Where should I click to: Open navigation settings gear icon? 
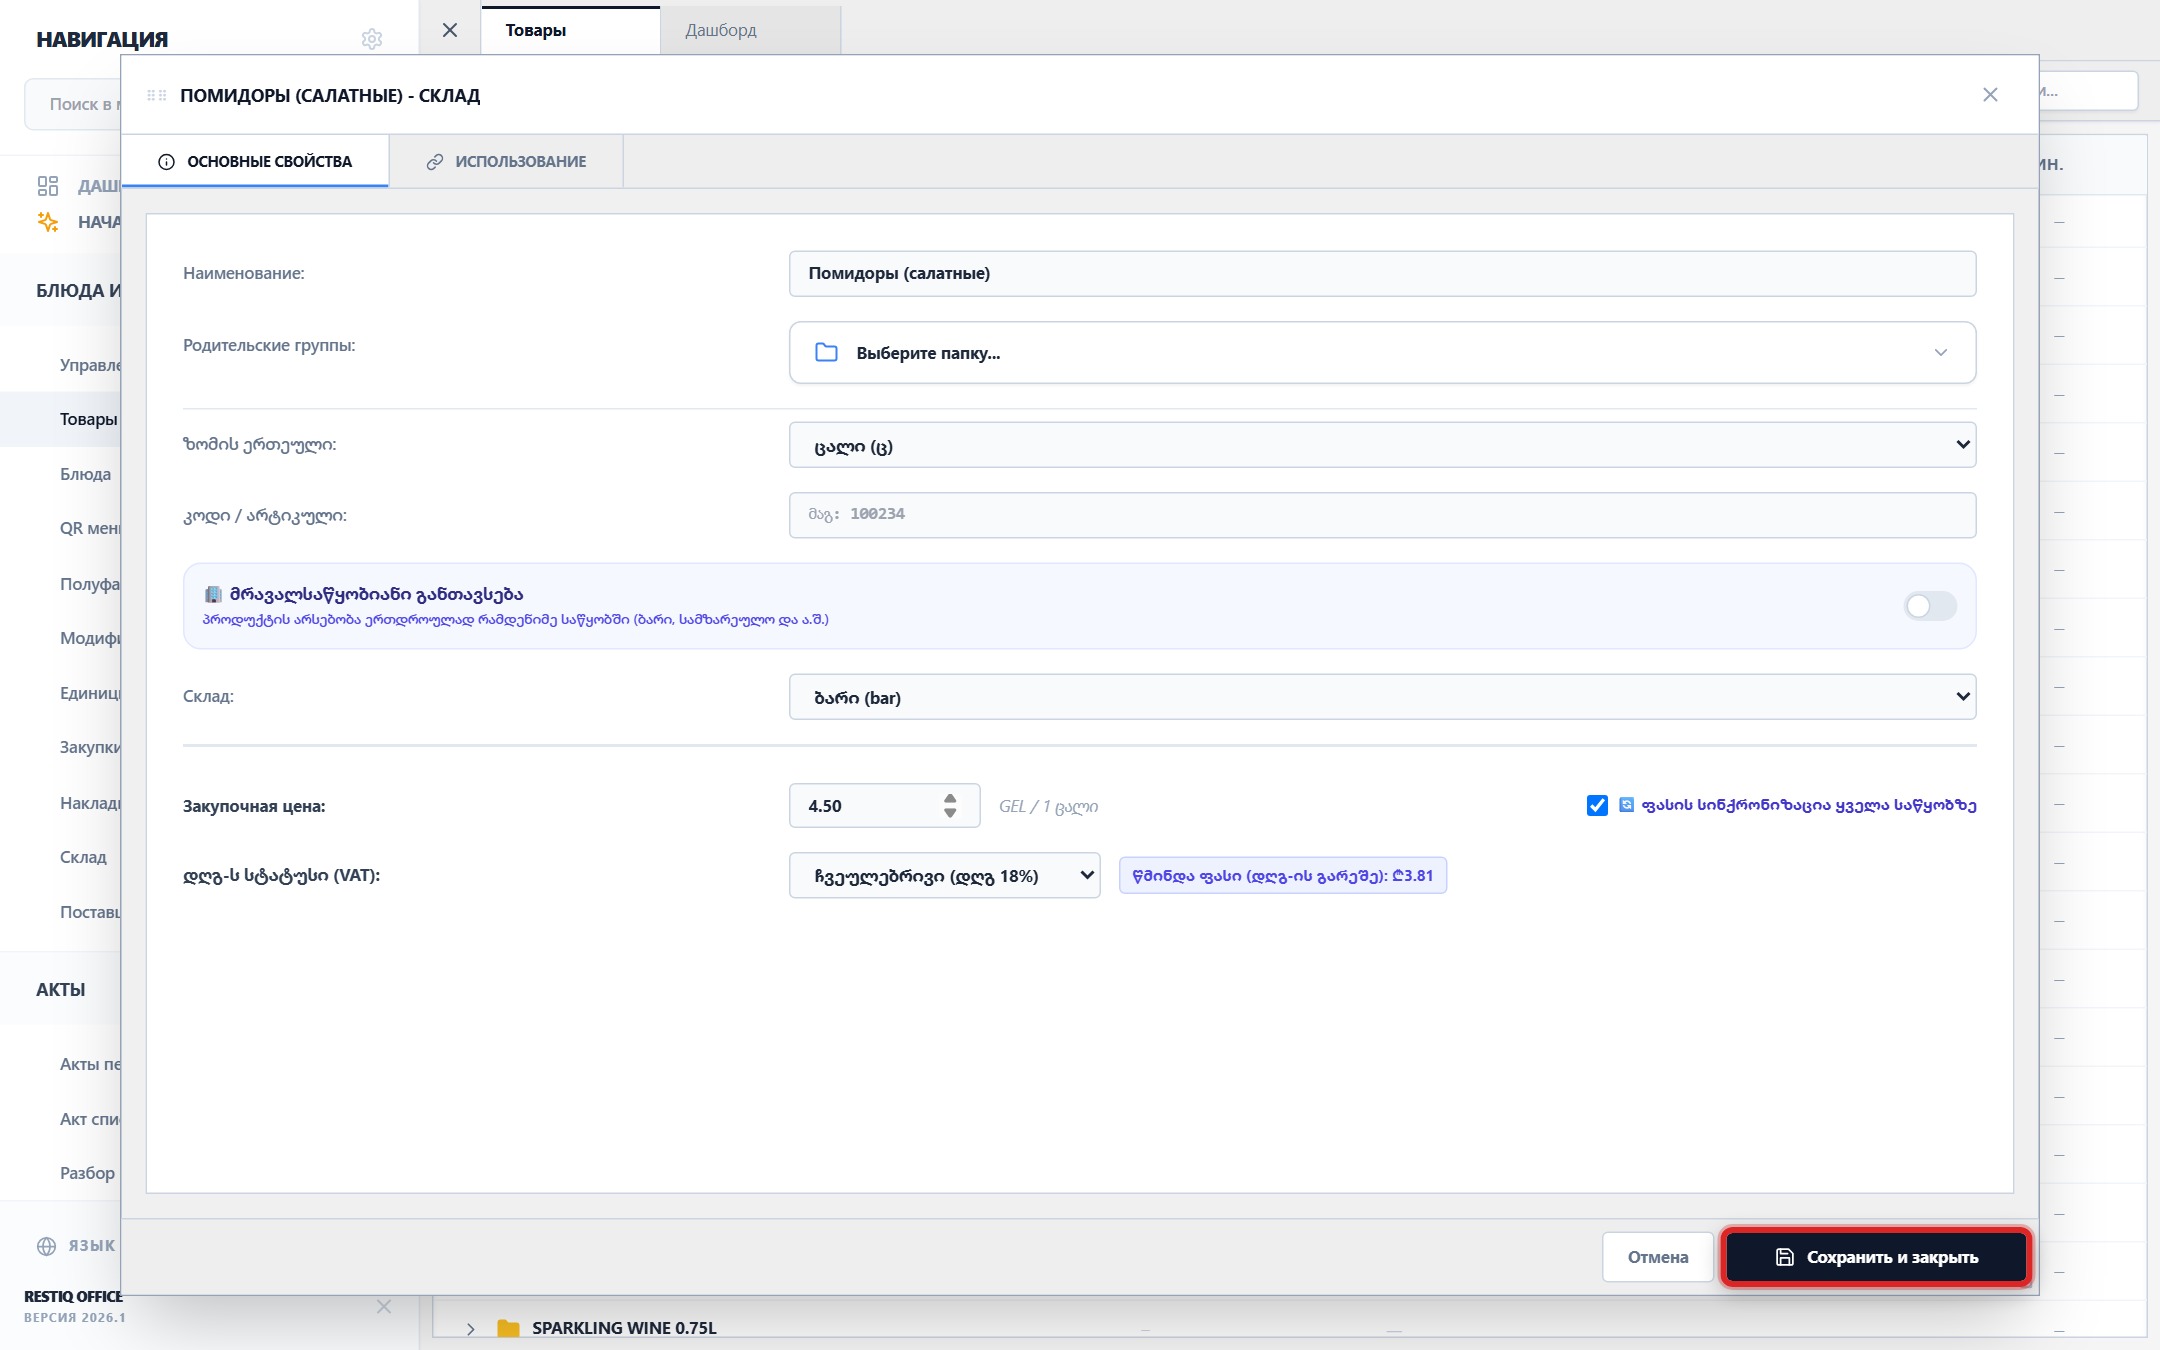[372, 39]
